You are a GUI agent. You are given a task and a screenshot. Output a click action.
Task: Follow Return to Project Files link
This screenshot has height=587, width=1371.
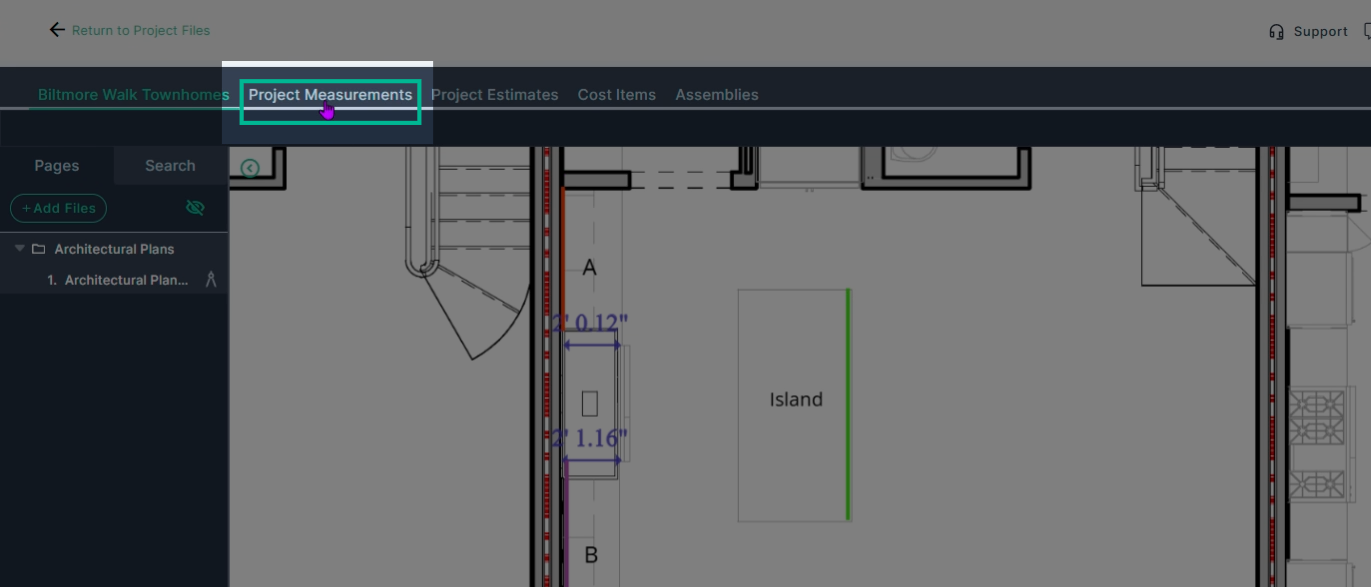pyautogui.click(x=141, y=30)
